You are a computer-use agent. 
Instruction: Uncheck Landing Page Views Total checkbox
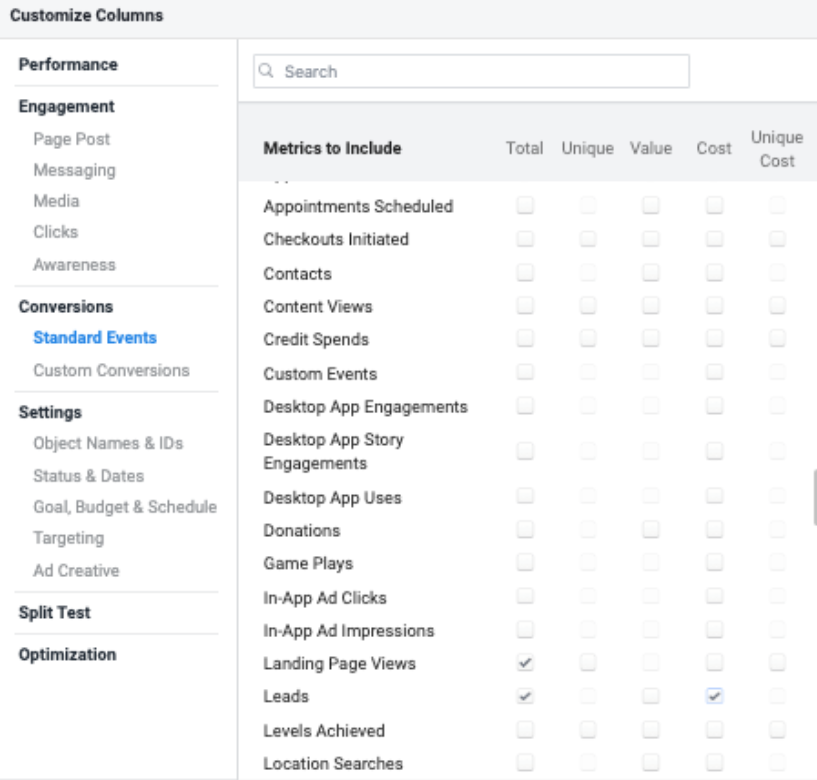tap(525, 663)
